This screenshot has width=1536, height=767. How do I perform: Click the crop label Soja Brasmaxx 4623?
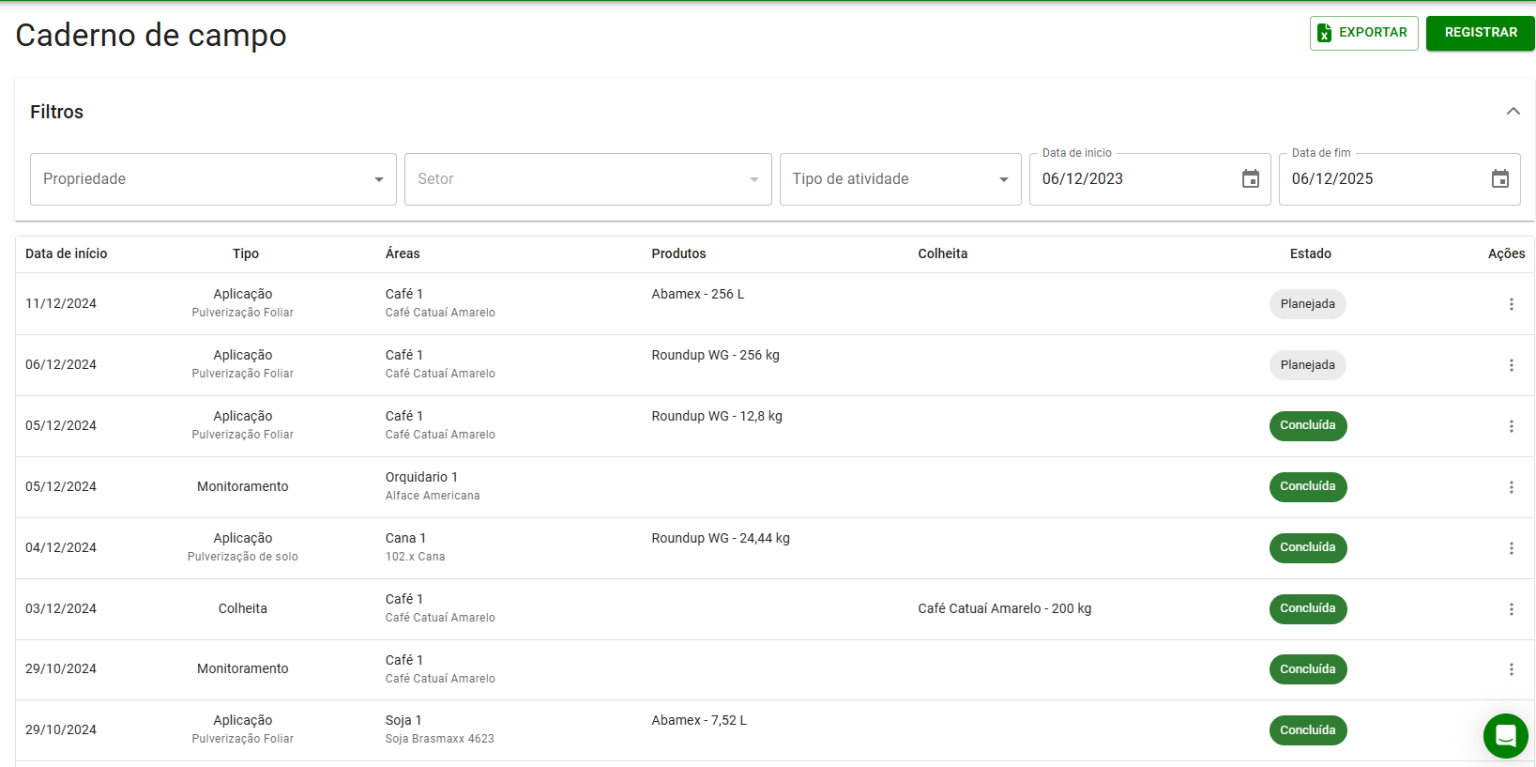pyautogui.click(x=440, y=739)
